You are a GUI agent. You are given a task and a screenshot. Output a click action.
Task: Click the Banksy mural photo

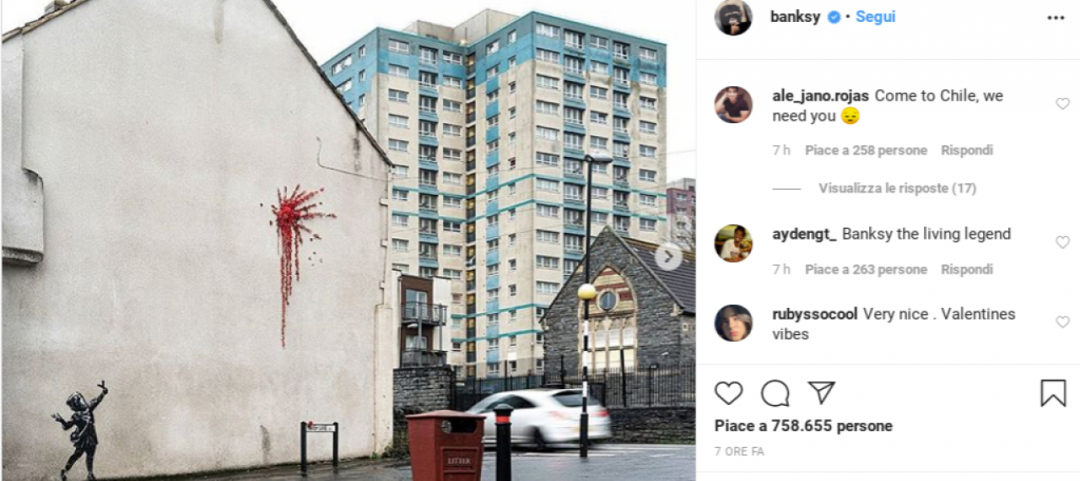pos(348,240)
